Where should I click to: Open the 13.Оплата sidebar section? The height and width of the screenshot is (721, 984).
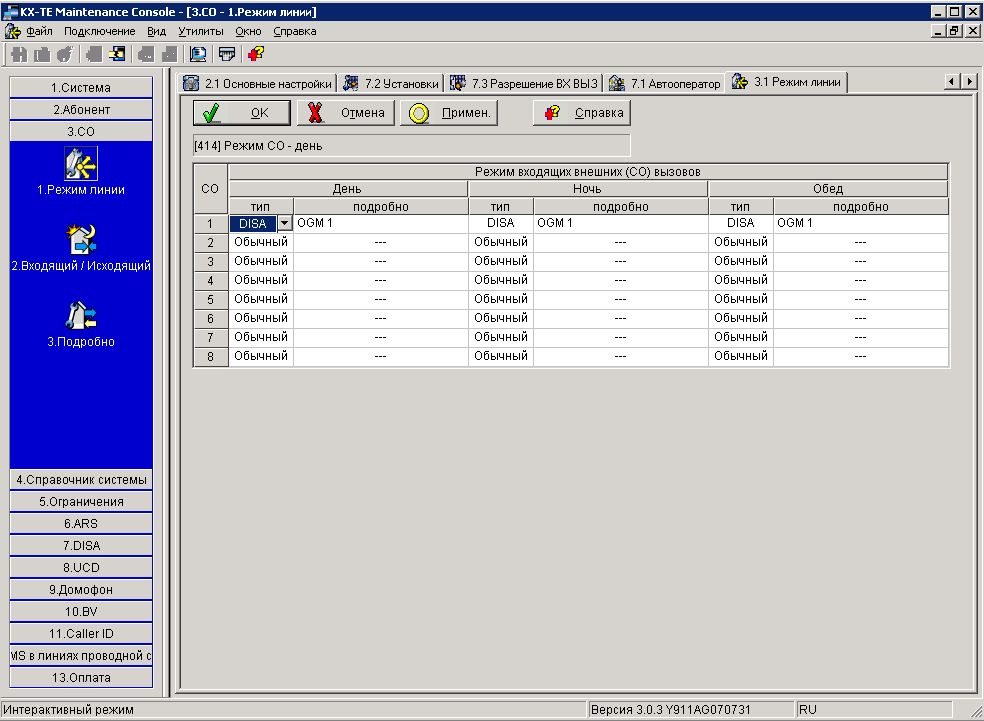tap(81, 678)
